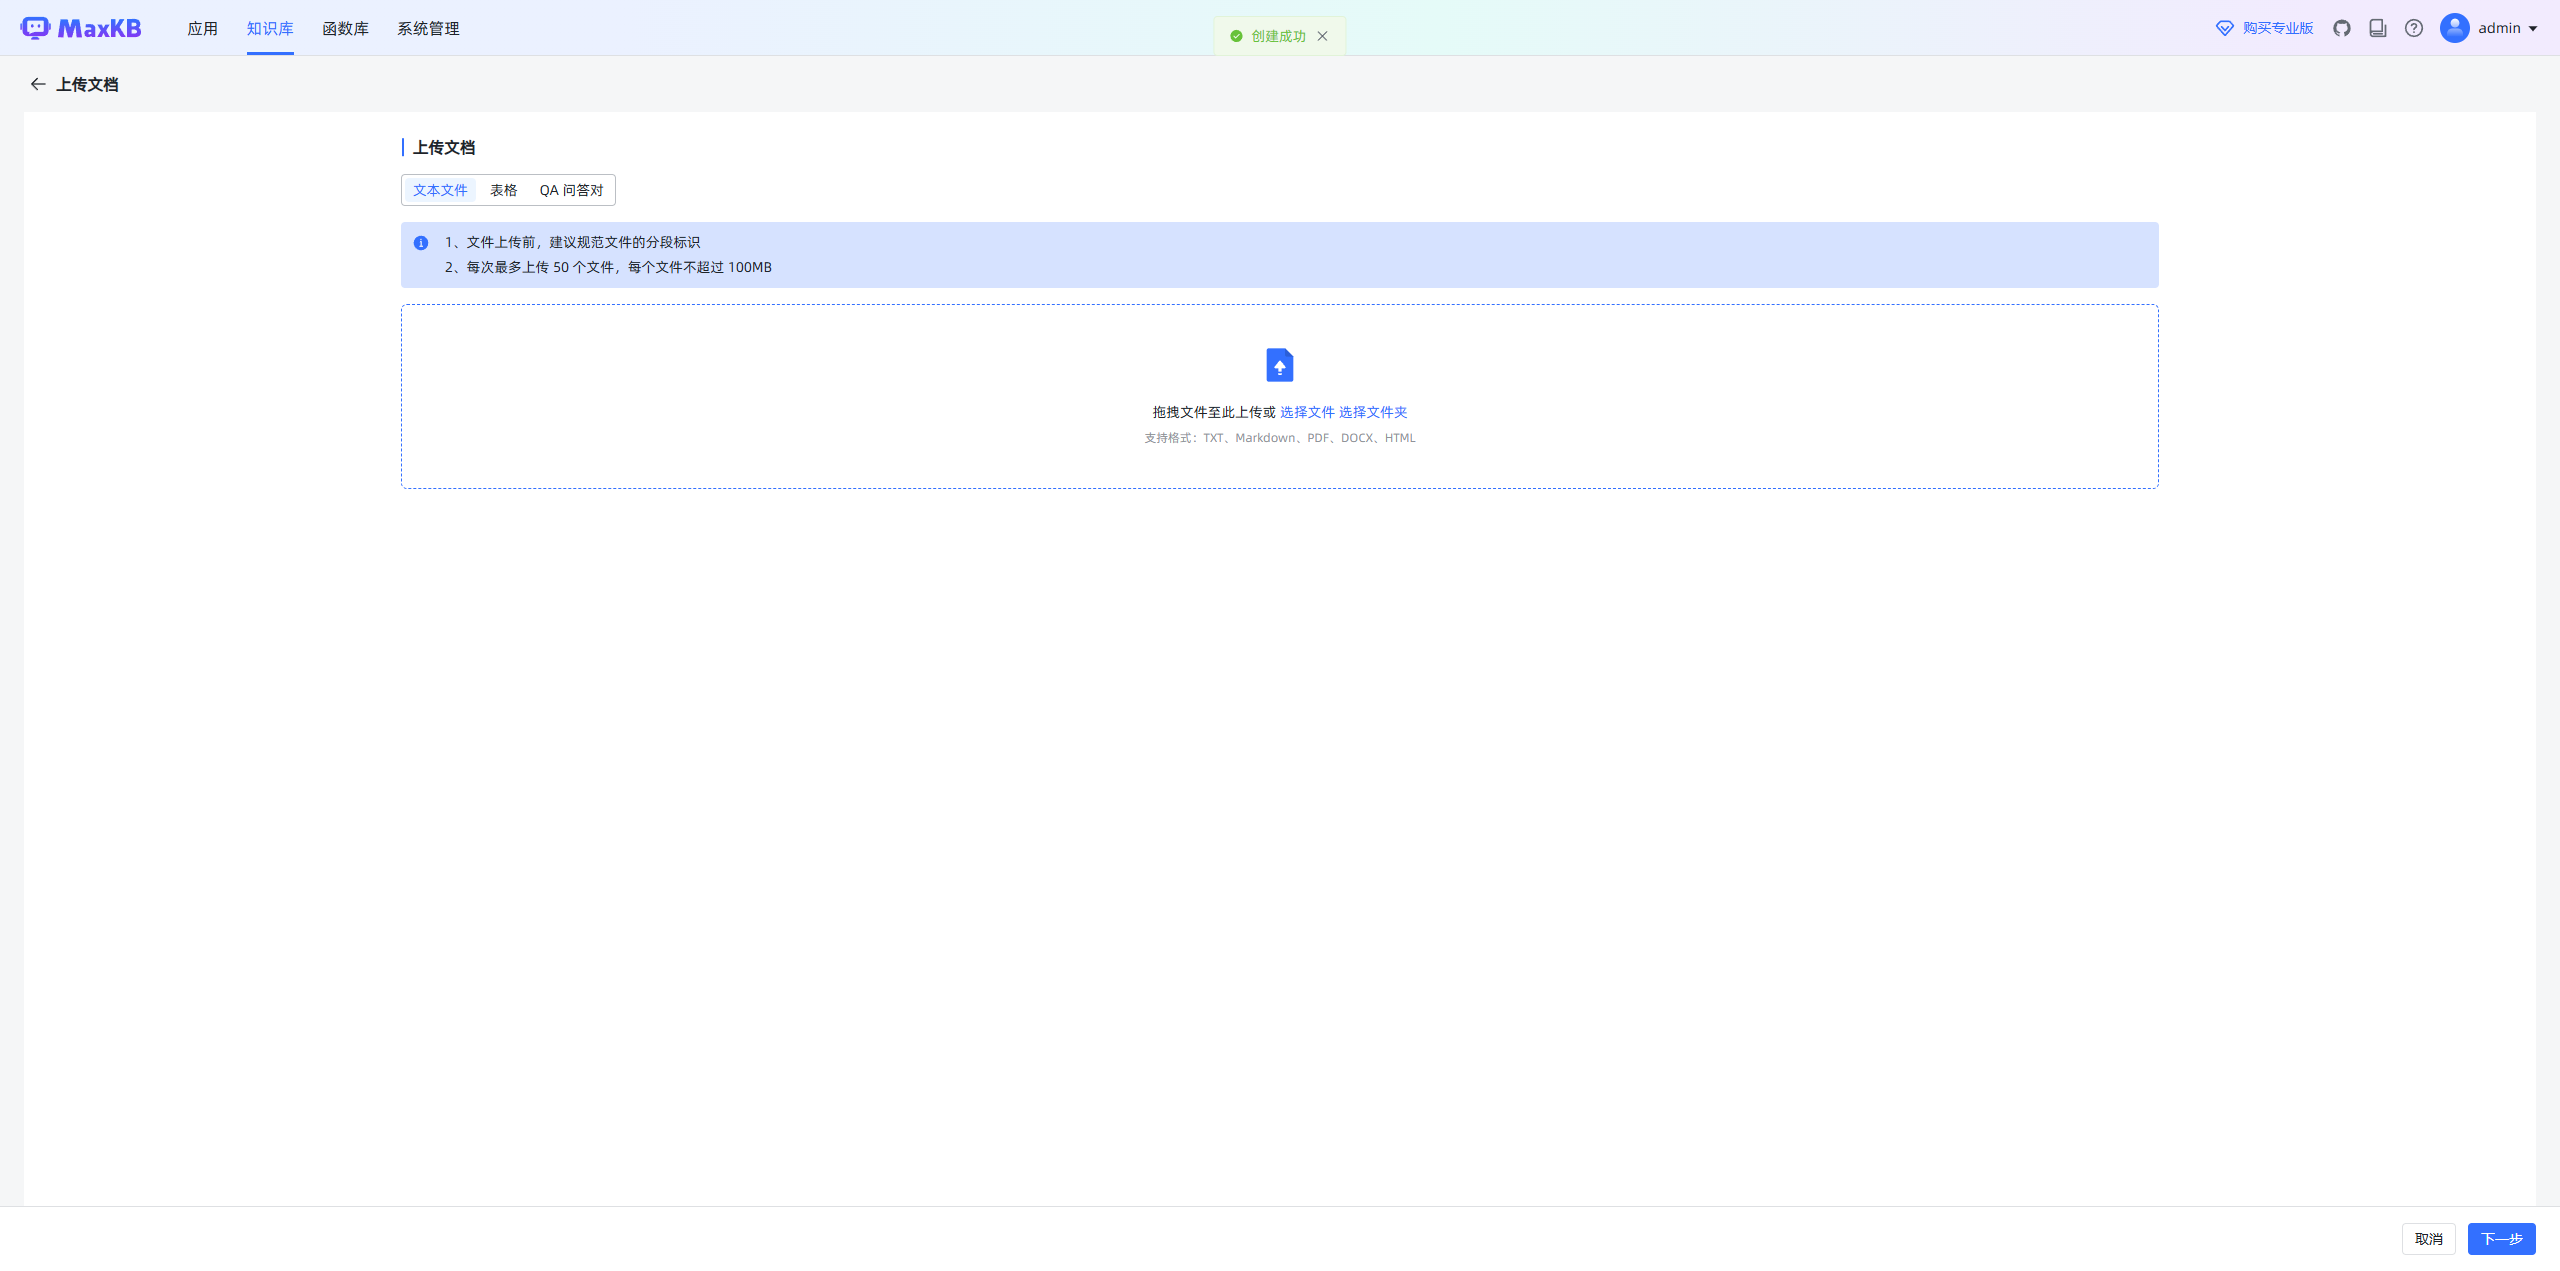Open the documentation book icon
Image resolution: width=2560 pixels, height=1271 pixels.
pos(2378,28)
